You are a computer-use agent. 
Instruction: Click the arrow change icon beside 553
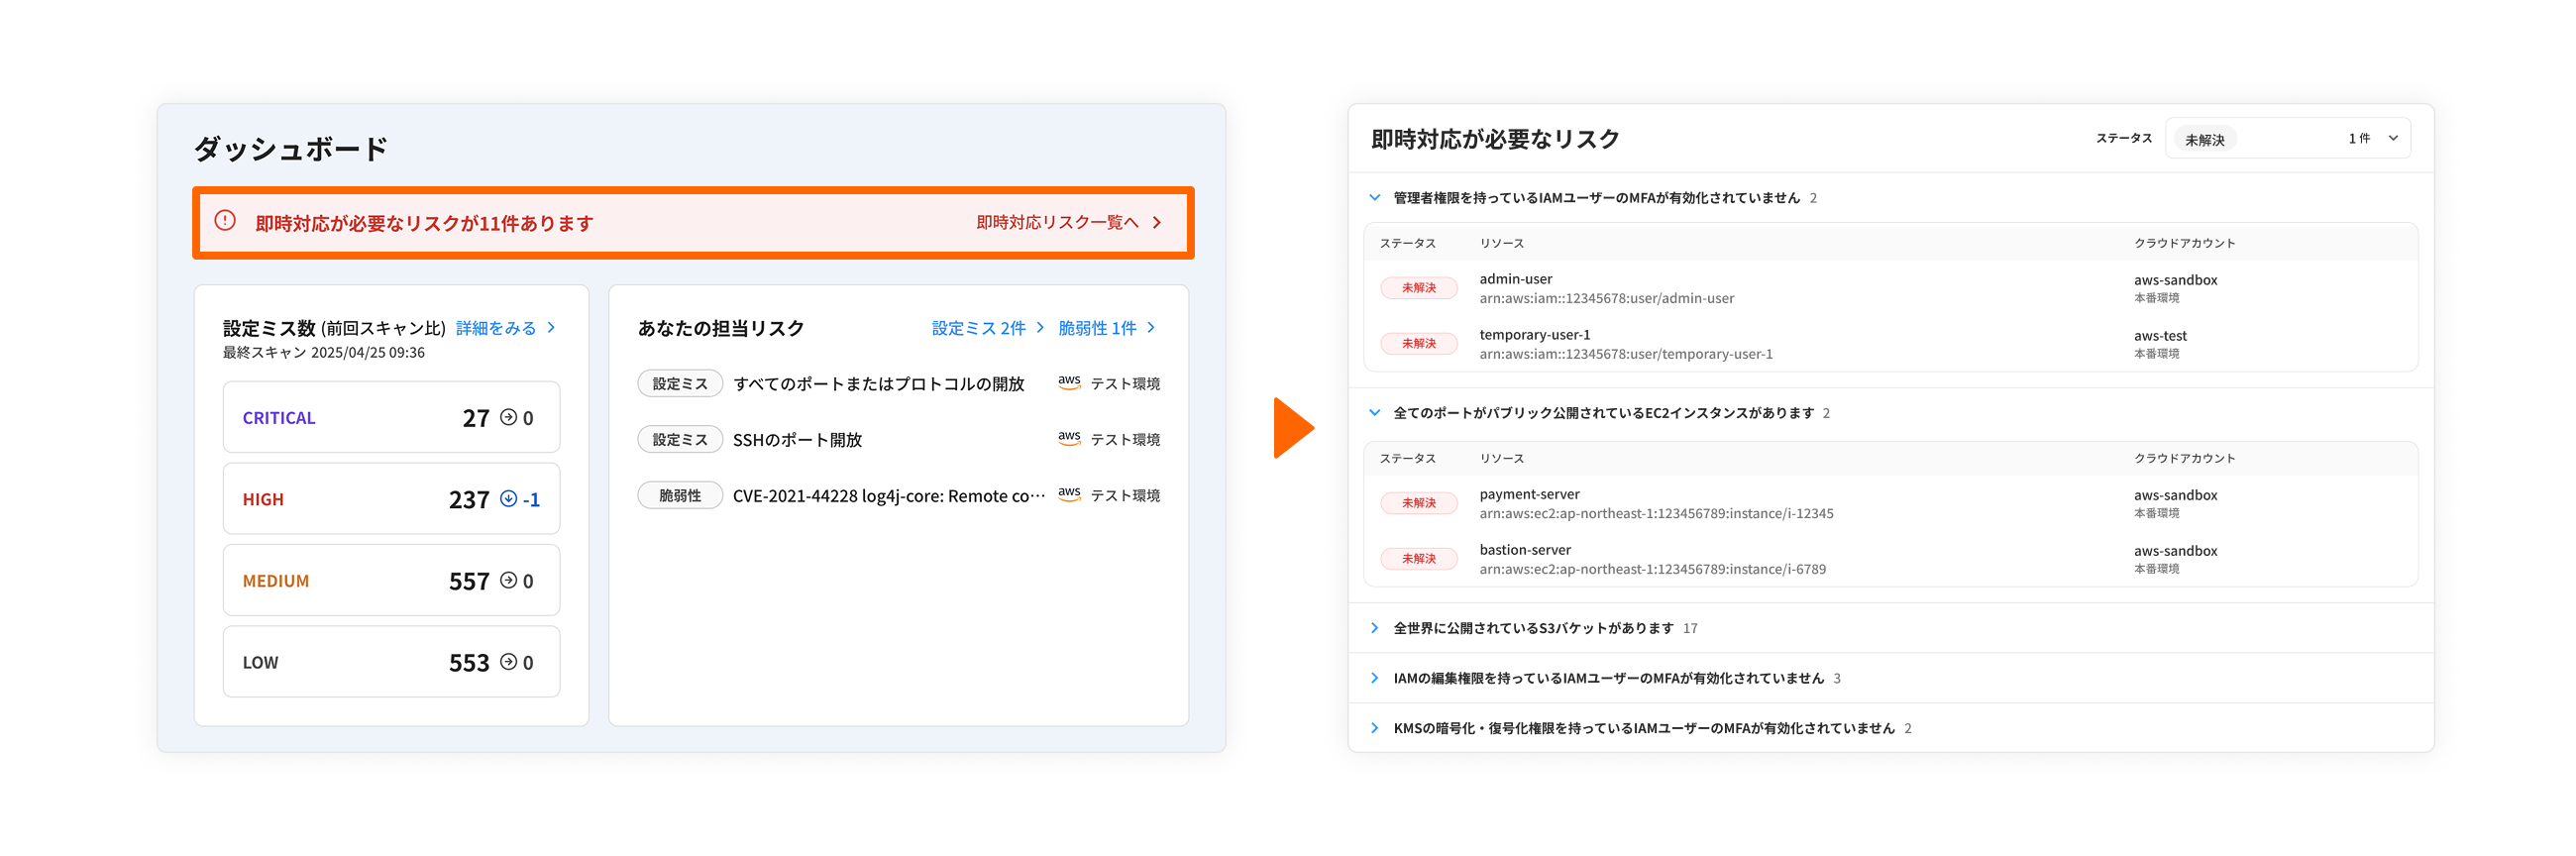point(508,661)
